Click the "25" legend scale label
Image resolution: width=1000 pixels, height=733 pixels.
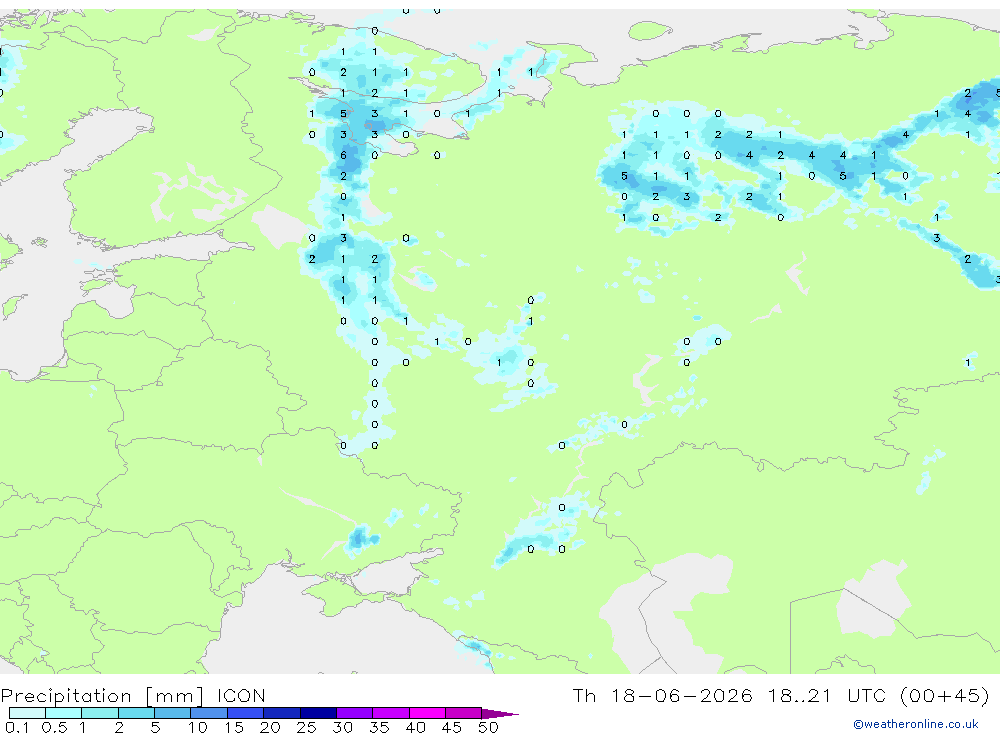(307, 727)
